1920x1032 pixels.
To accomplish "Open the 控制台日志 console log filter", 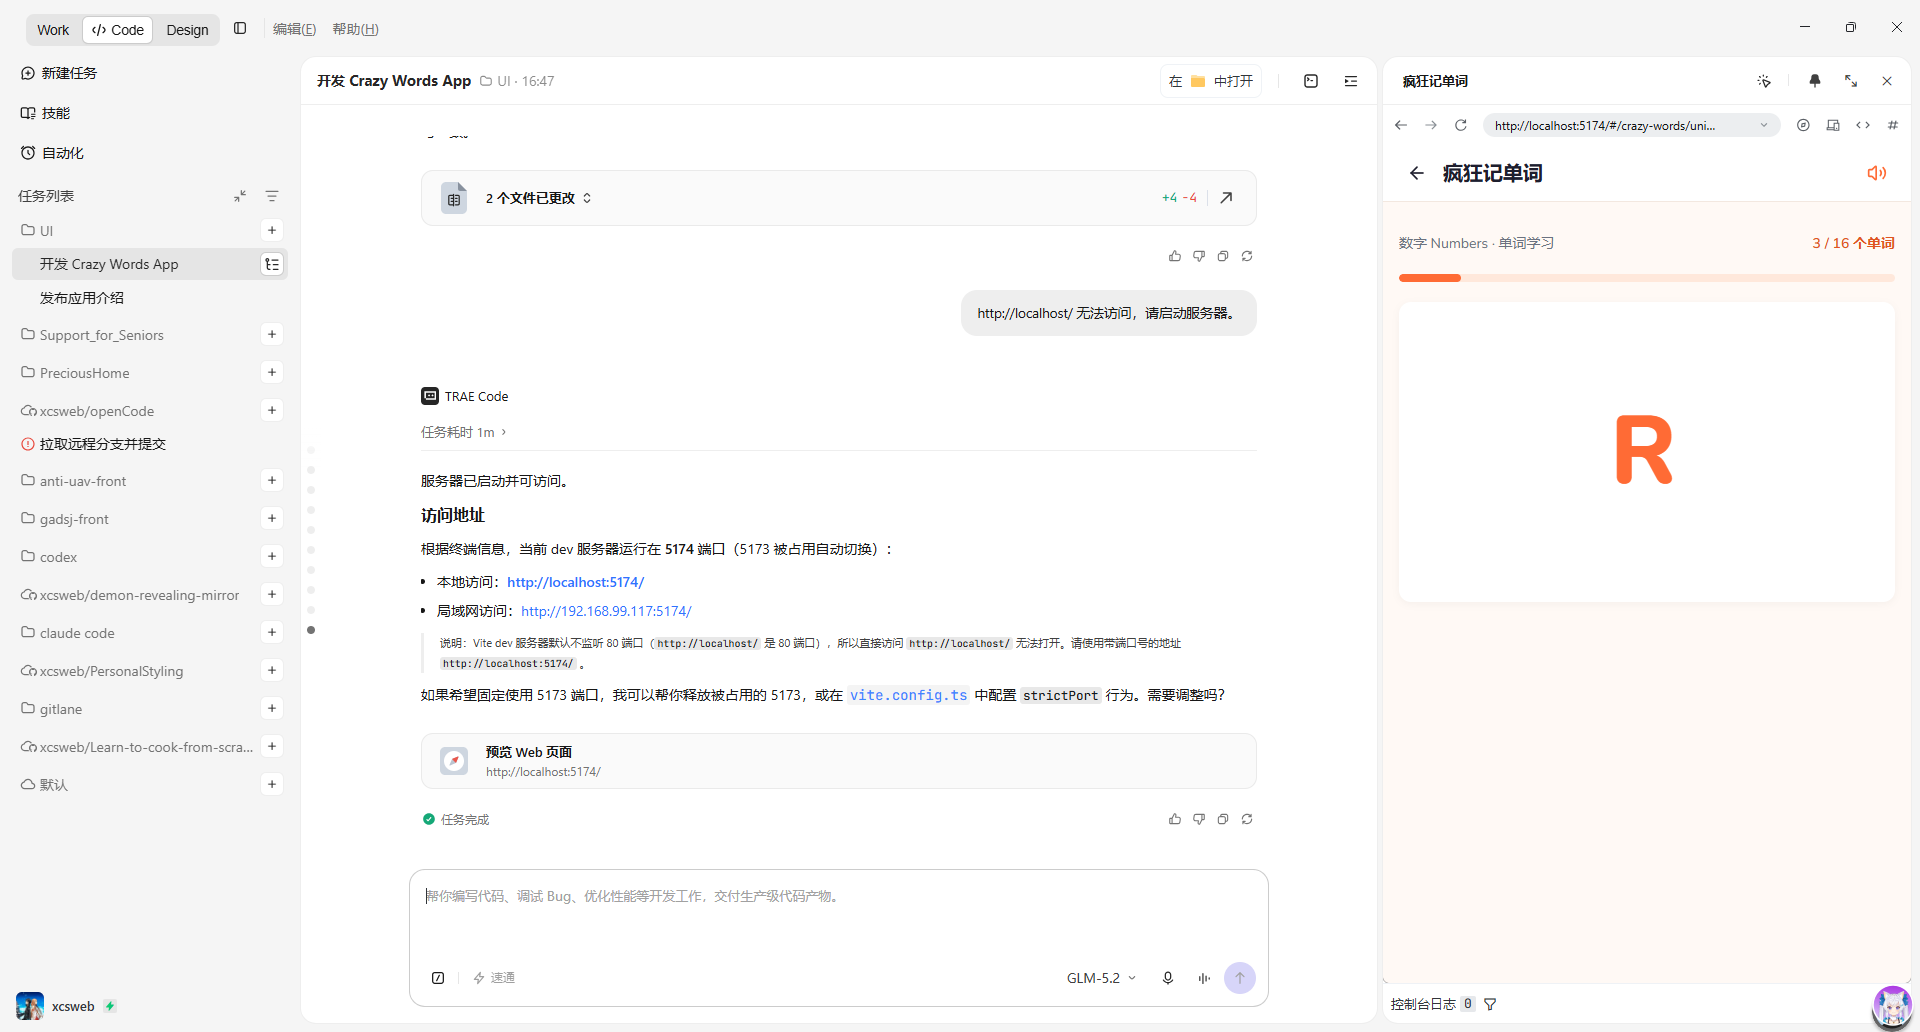I will (x=1490, y=1004).
